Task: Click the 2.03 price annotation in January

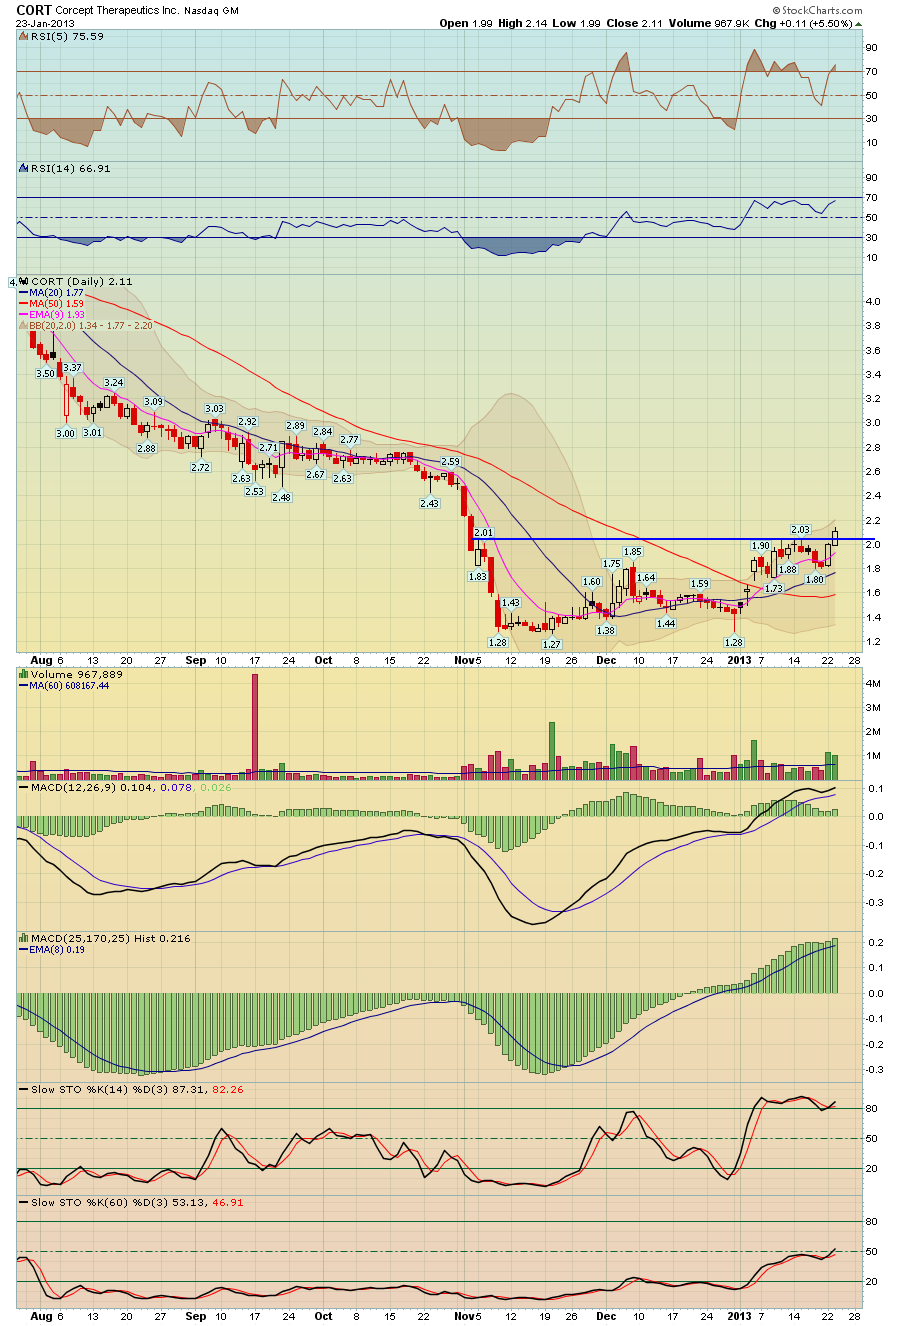Action: (800, 529)
